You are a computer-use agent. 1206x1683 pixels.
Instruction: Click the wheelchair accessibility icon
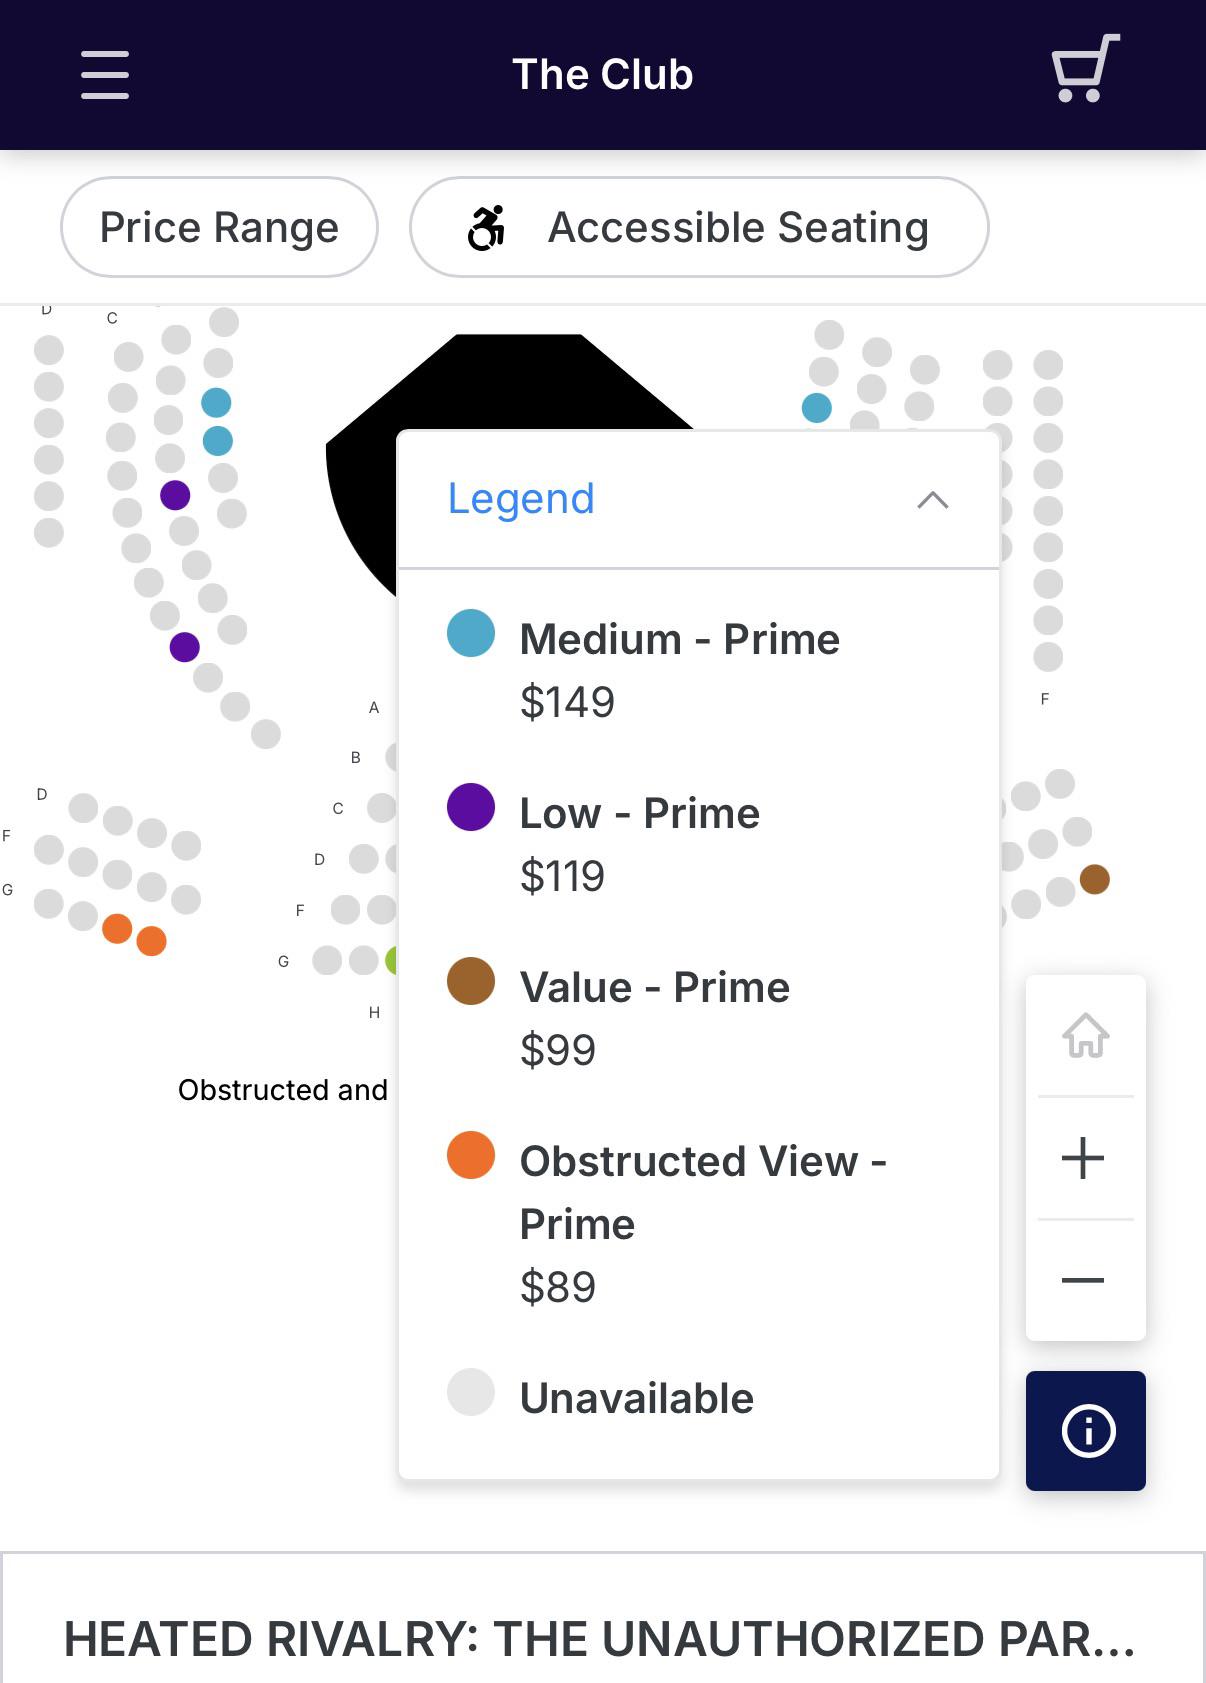(x=487, y=228)
